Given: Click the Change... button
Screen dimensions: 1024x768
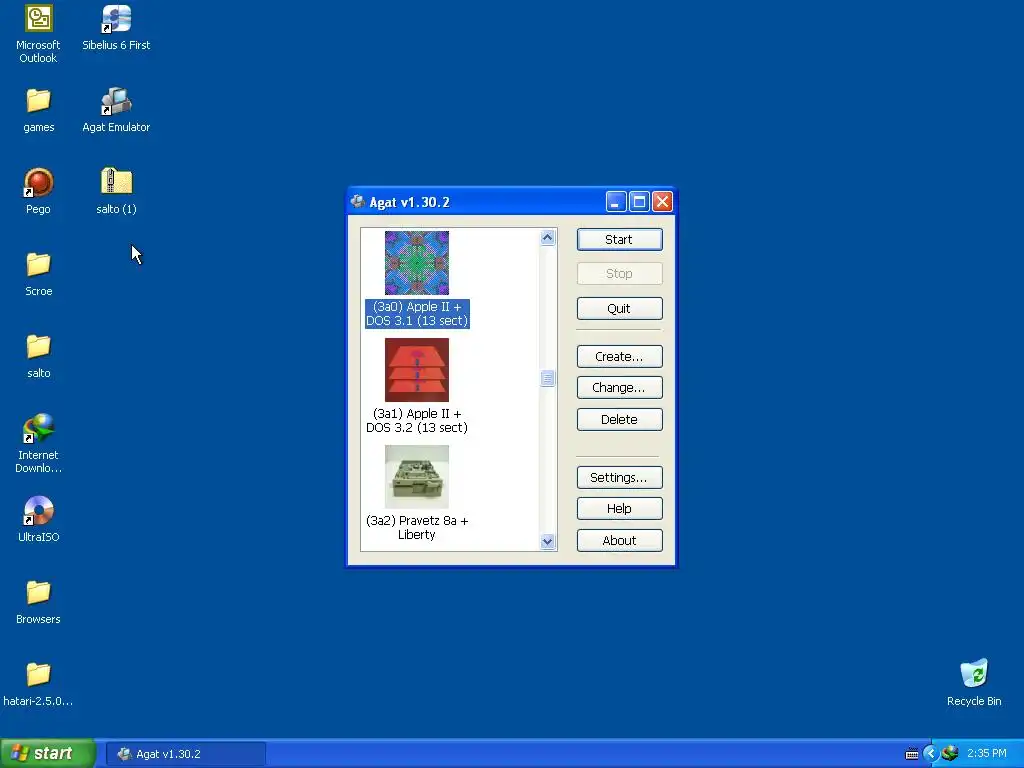Looking at the screenshot, I should [x=619, y=387].
